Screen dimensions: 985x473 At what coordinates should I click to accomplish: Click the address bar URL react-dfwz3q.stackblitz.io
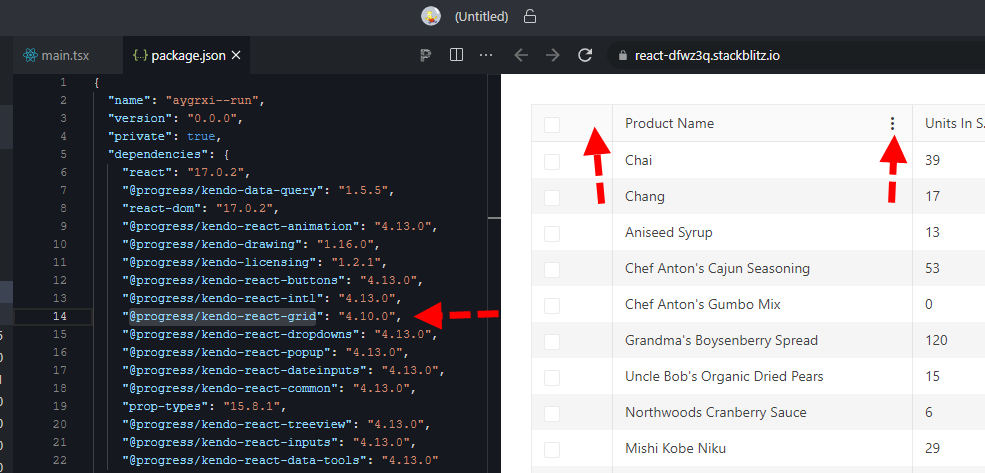[707, 55]
